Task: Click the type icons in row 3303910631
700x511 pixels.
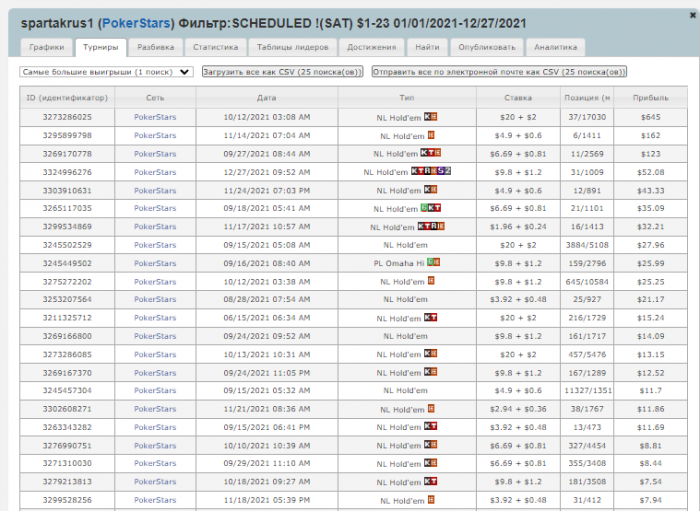Action: coord(430,189)
